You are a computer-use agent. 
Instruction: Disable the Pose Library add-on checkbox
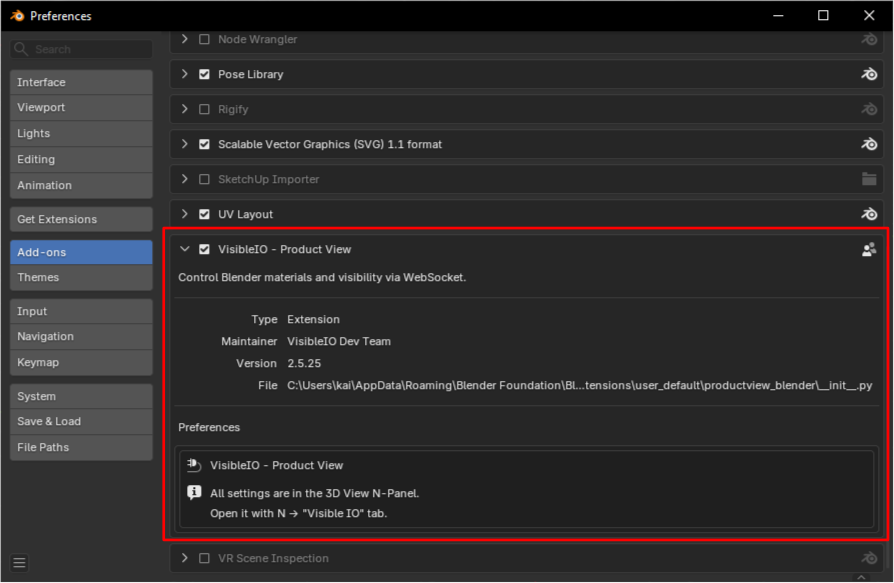[204, 74]
